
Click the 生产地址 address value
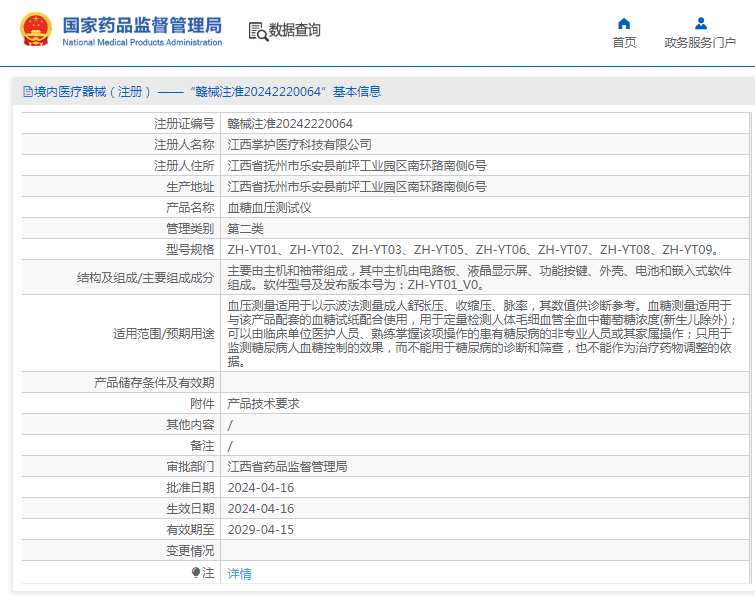pyautogui.click(x=357, y=186)
